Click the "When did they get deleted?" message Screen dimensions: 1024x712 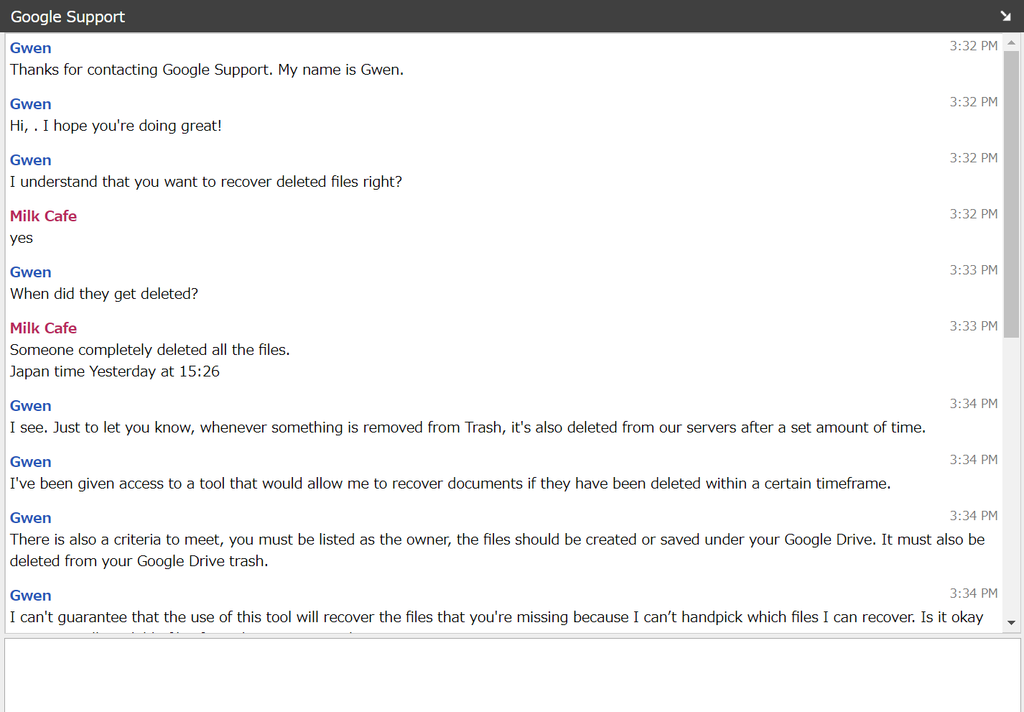coord(104,294)
